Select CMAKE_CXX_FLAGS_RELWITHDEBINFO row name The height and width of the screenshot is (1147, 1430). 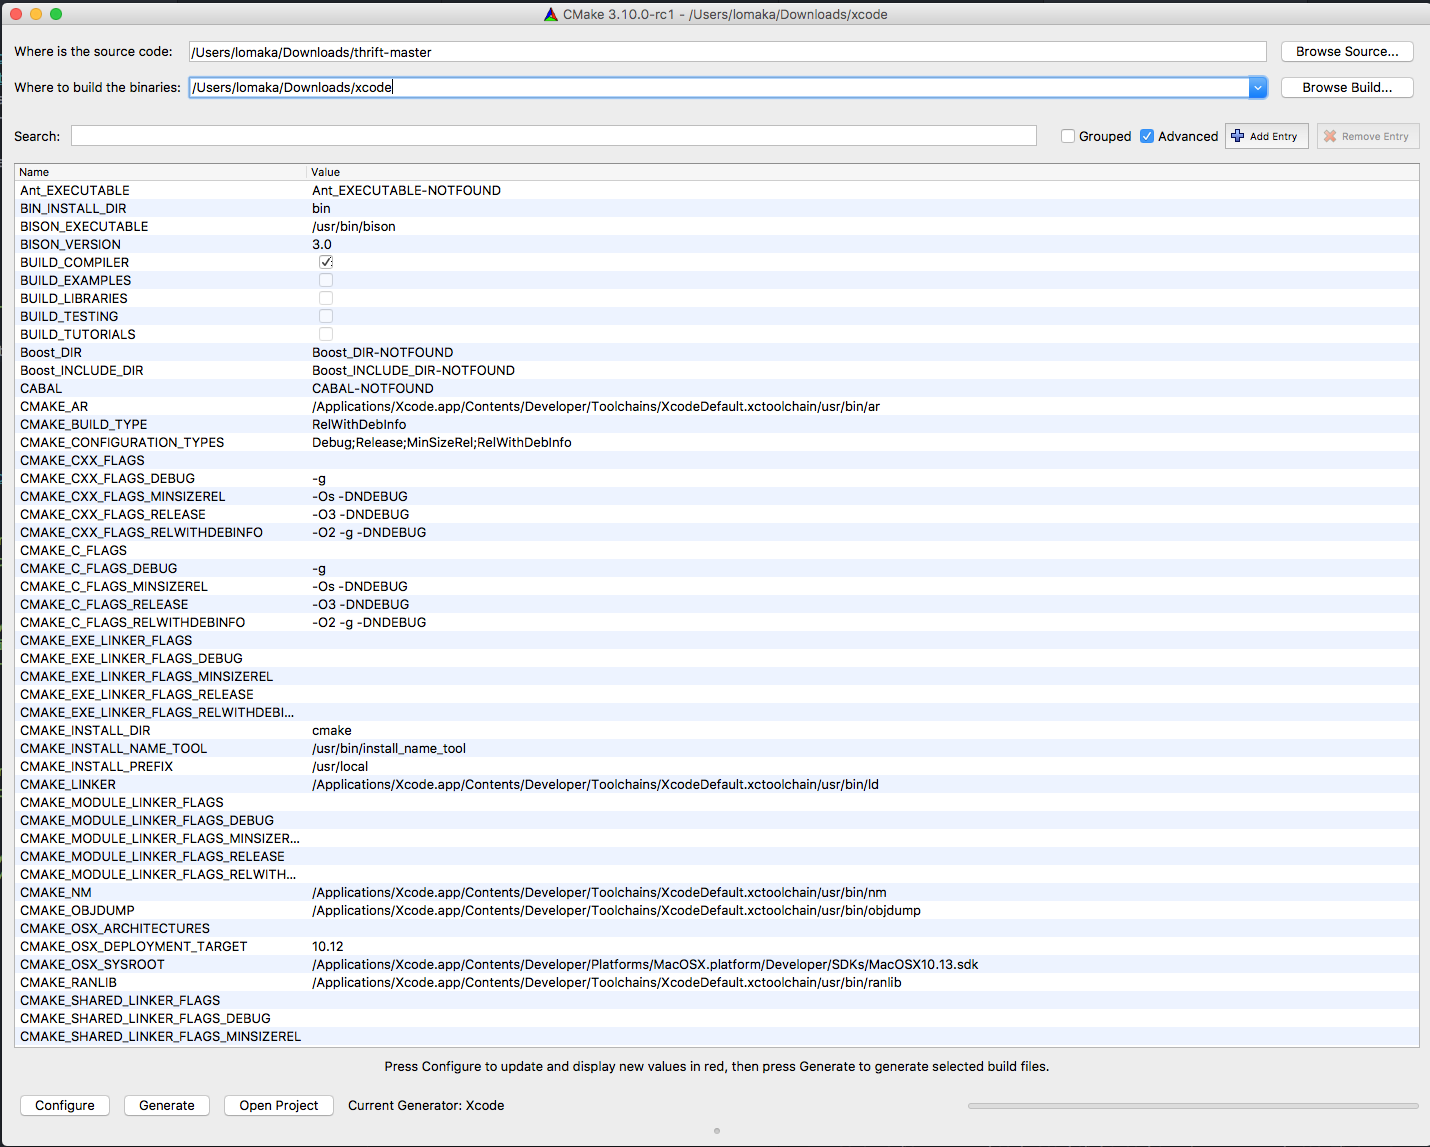point(141,532)
